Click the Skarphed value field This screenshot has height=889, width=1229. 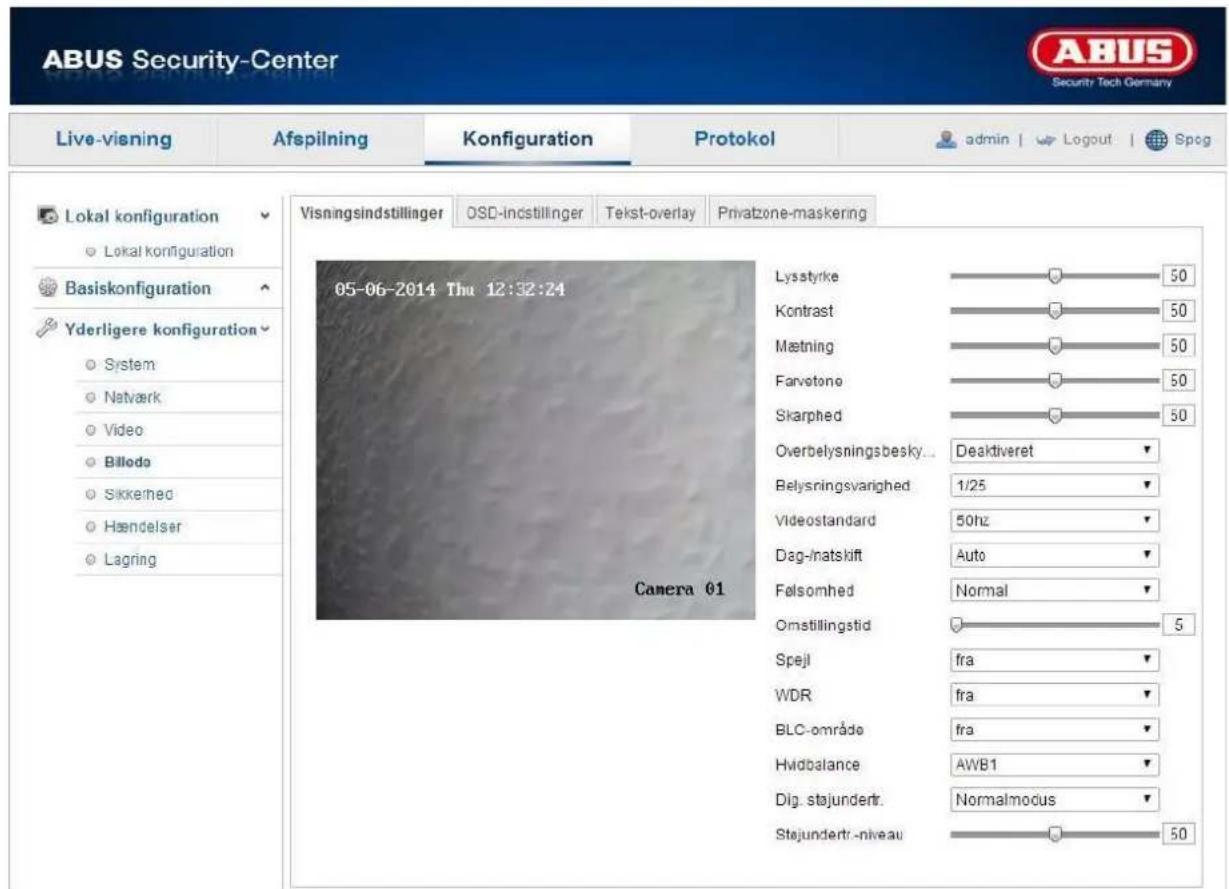click(1178, 416)
